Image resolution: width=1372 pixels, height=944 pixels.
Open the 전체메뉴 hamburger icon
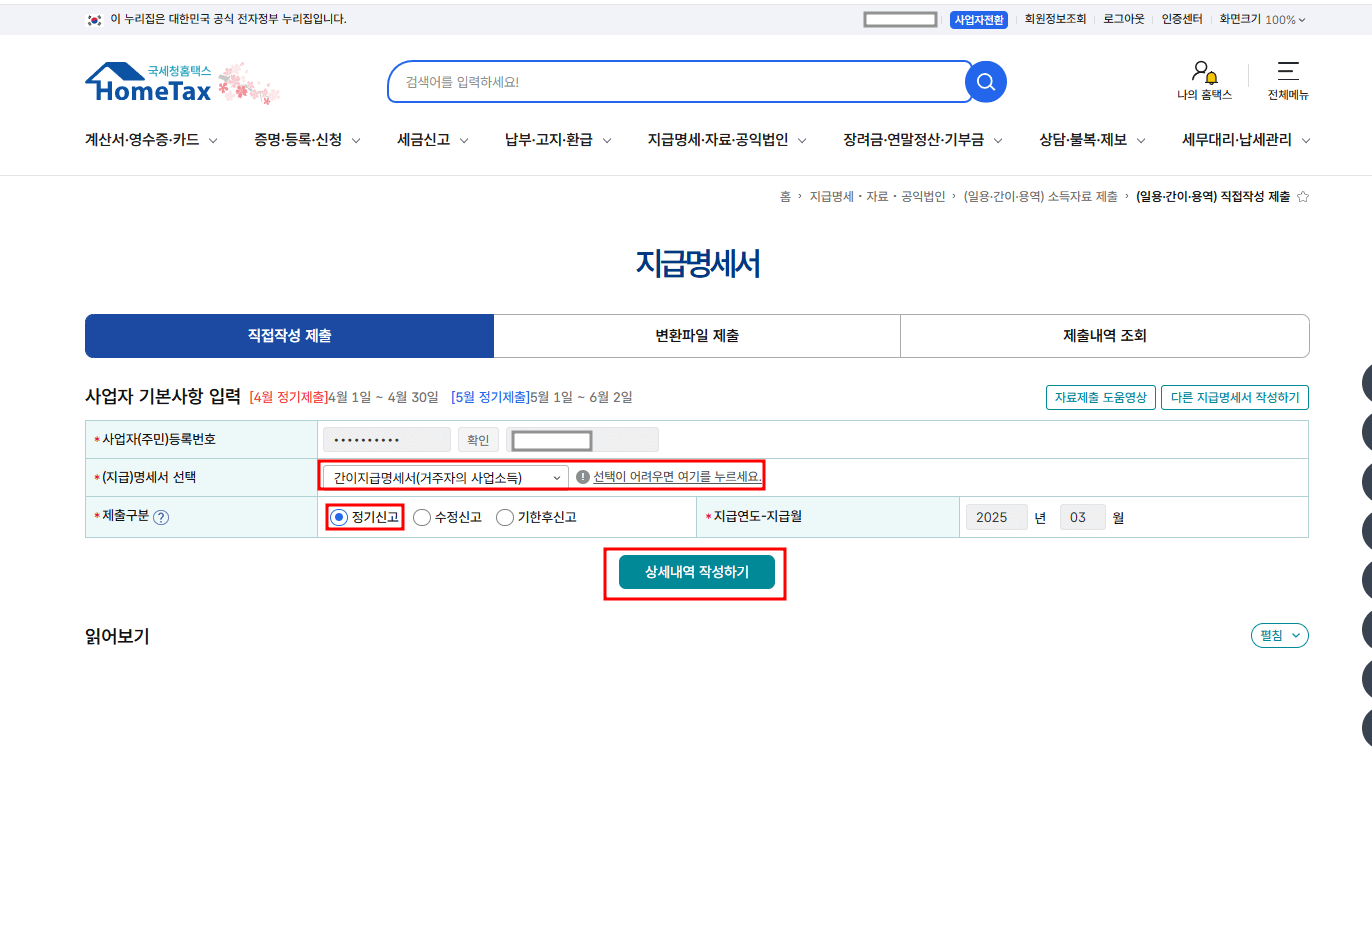click(x=1288, y=72)
